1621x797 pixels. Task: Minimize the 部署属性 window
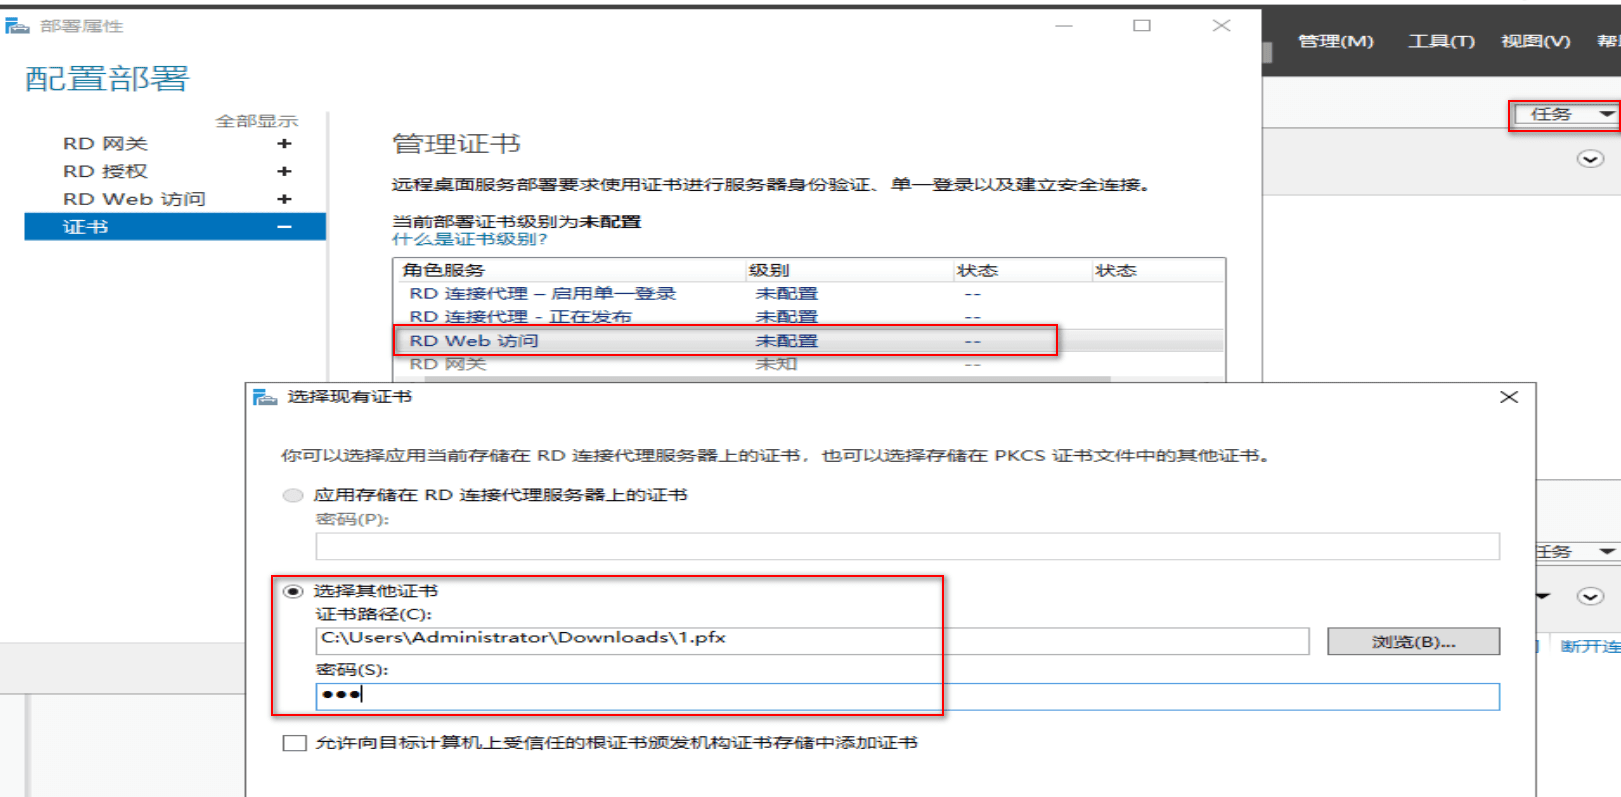(1064, 26)
